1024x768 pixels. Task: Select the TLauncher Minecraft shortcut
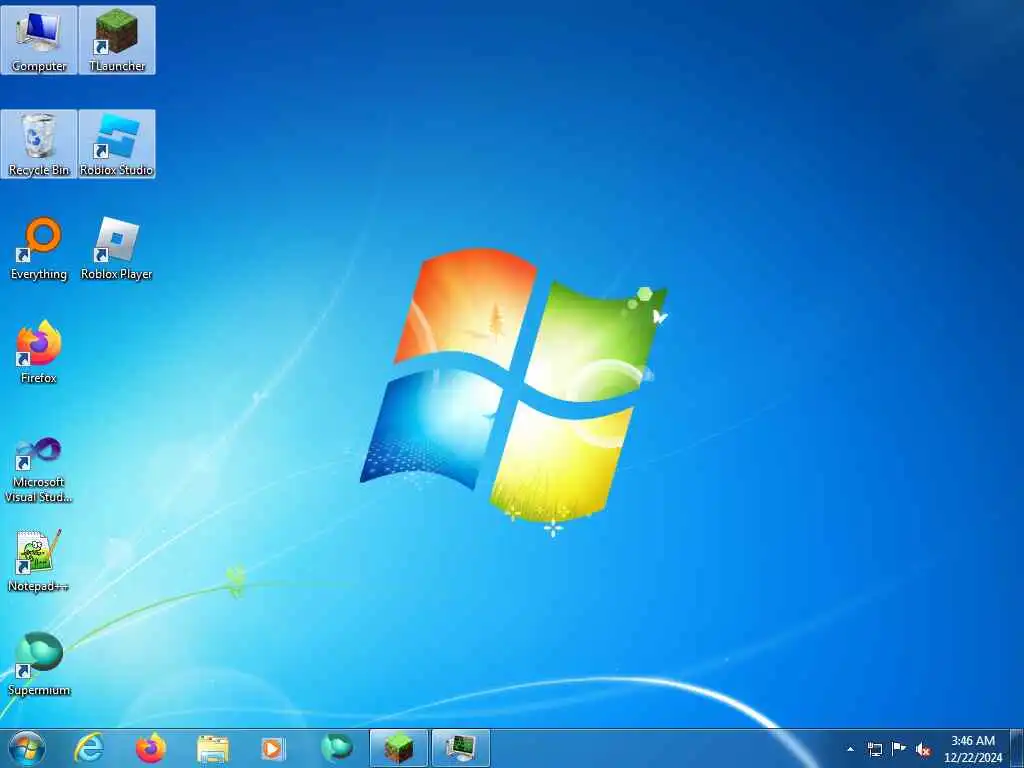(x=117, y=40)
